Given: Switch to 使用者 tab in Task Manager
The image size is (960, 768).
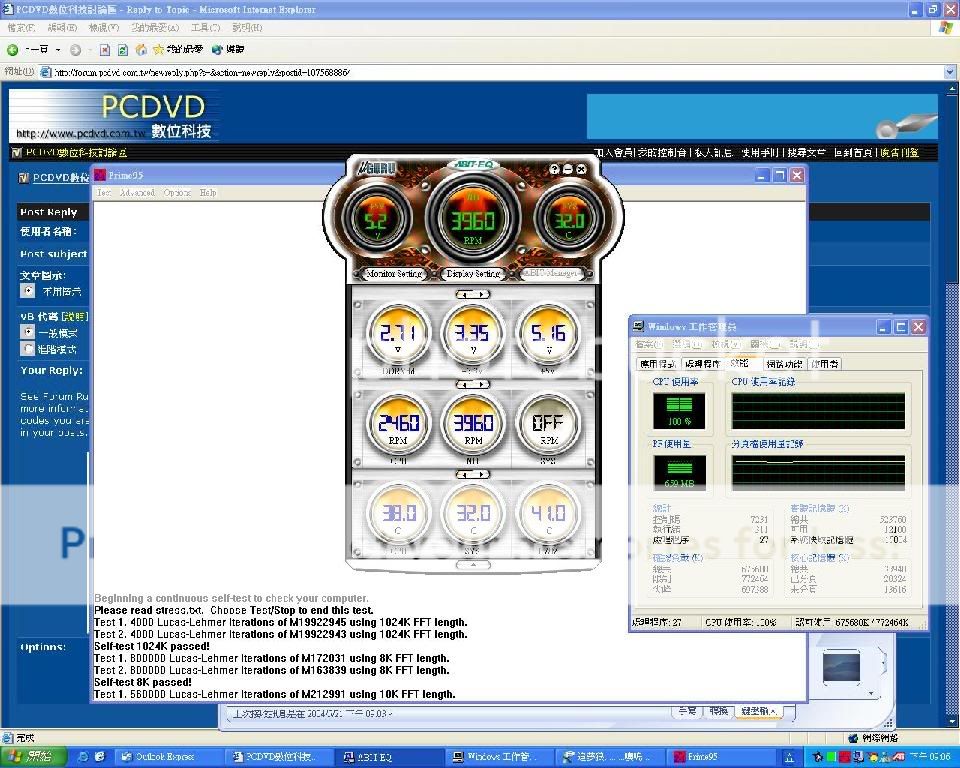Looking at the screenshot, I should click(825, 364).
